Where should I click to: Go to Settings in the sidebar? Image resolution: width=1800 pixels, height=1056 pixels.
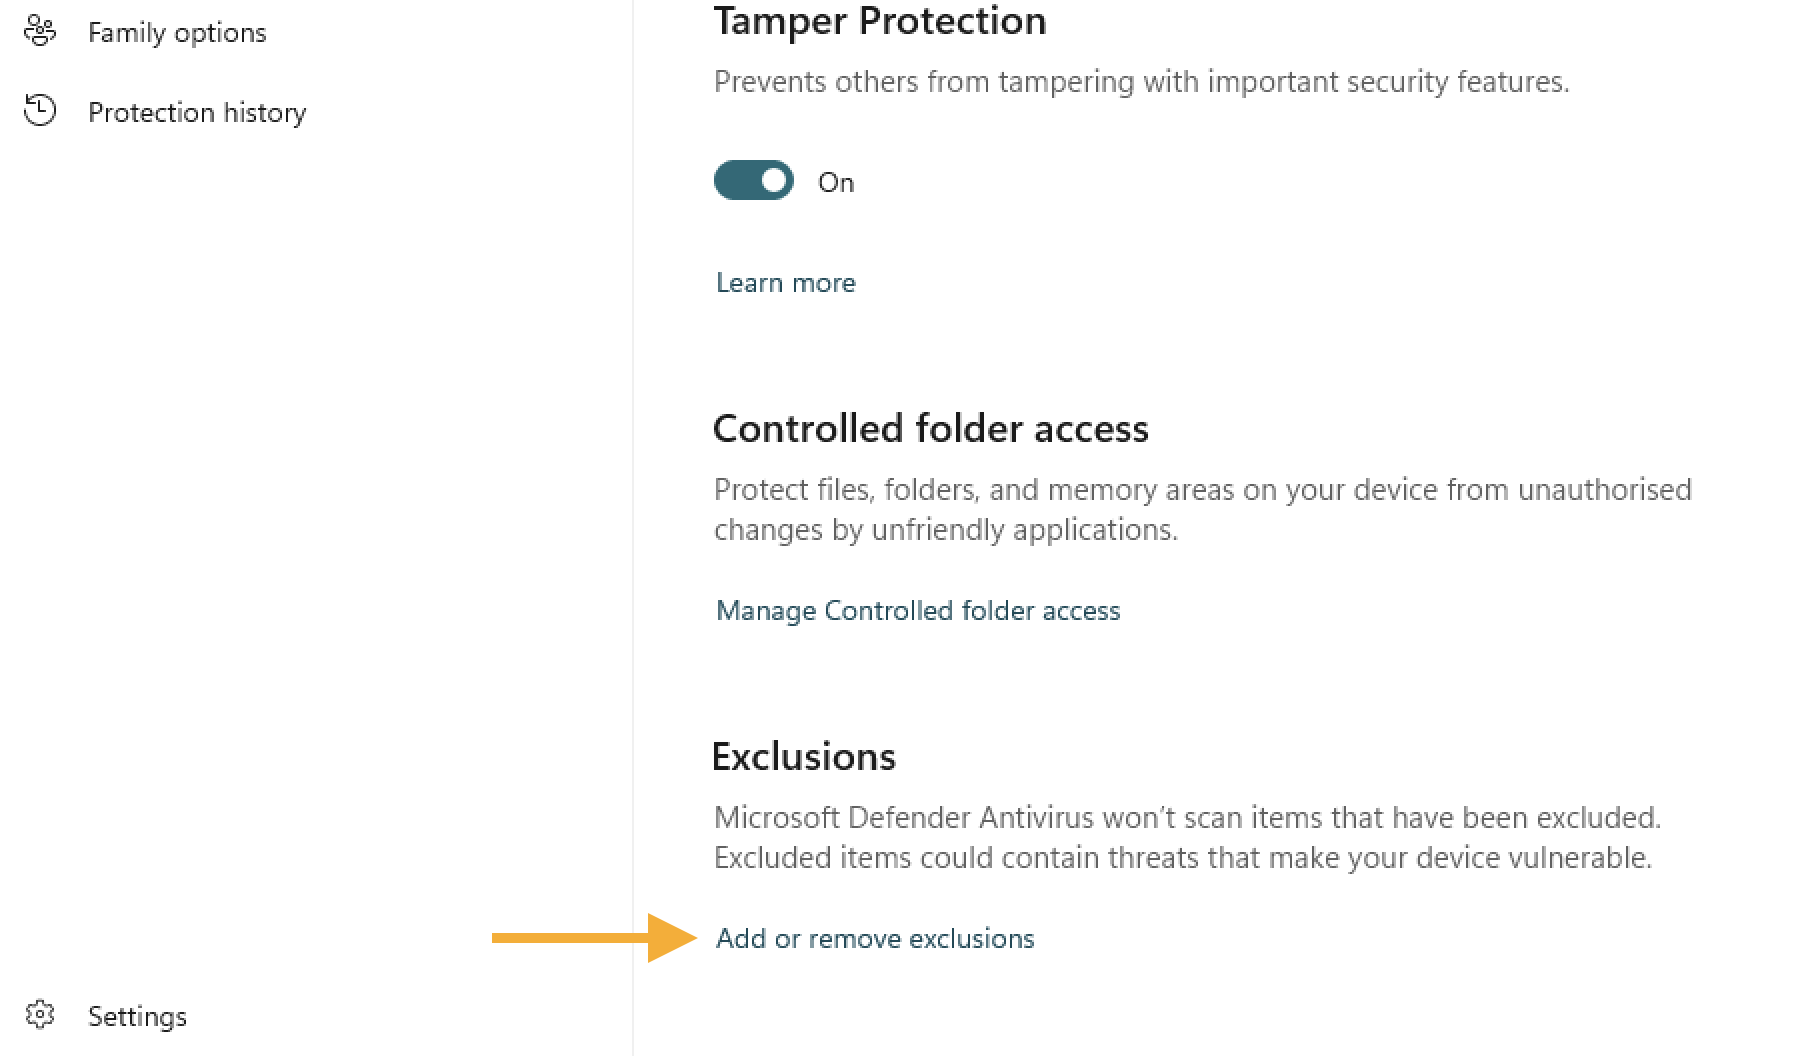[137, 1016]
